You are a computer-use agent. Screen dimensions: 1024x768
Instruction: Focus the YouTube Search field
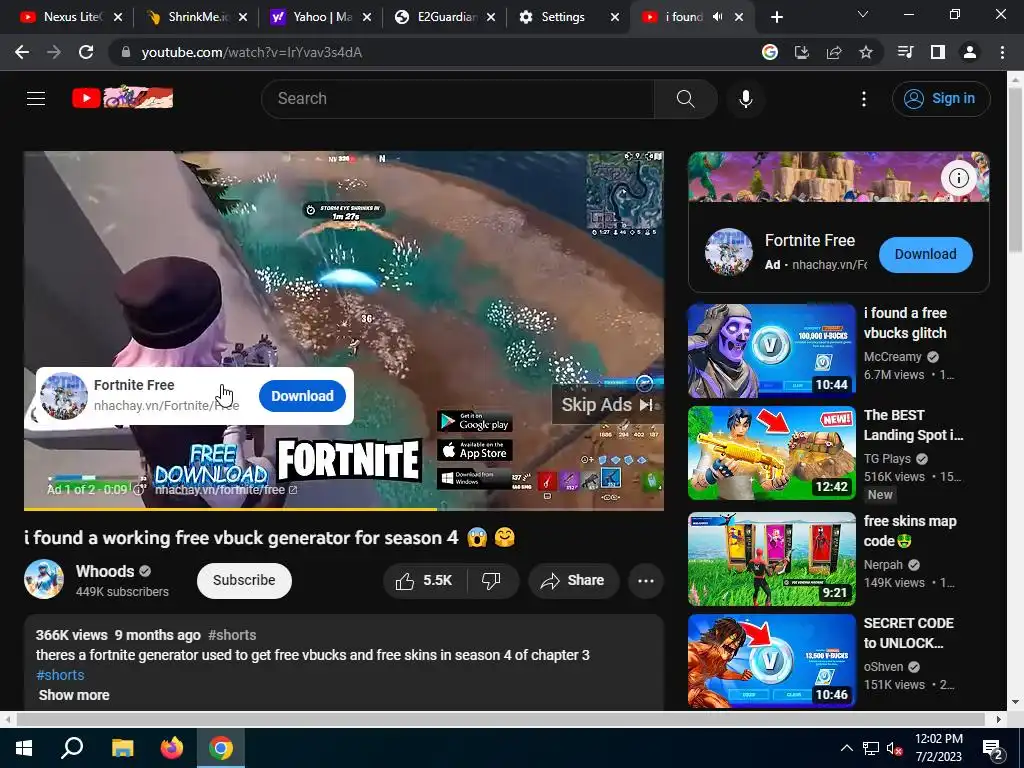[458, 99]
